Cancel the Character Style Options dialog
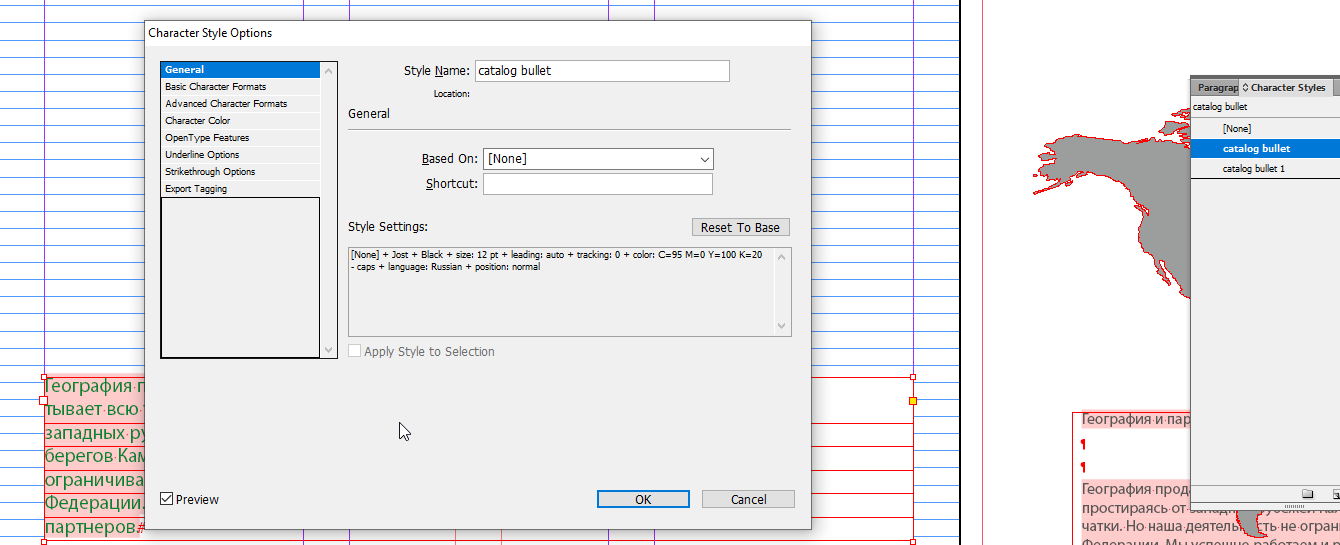Image resolution: width=1340 pixels, height=545 pixels. tap(748, 499)
